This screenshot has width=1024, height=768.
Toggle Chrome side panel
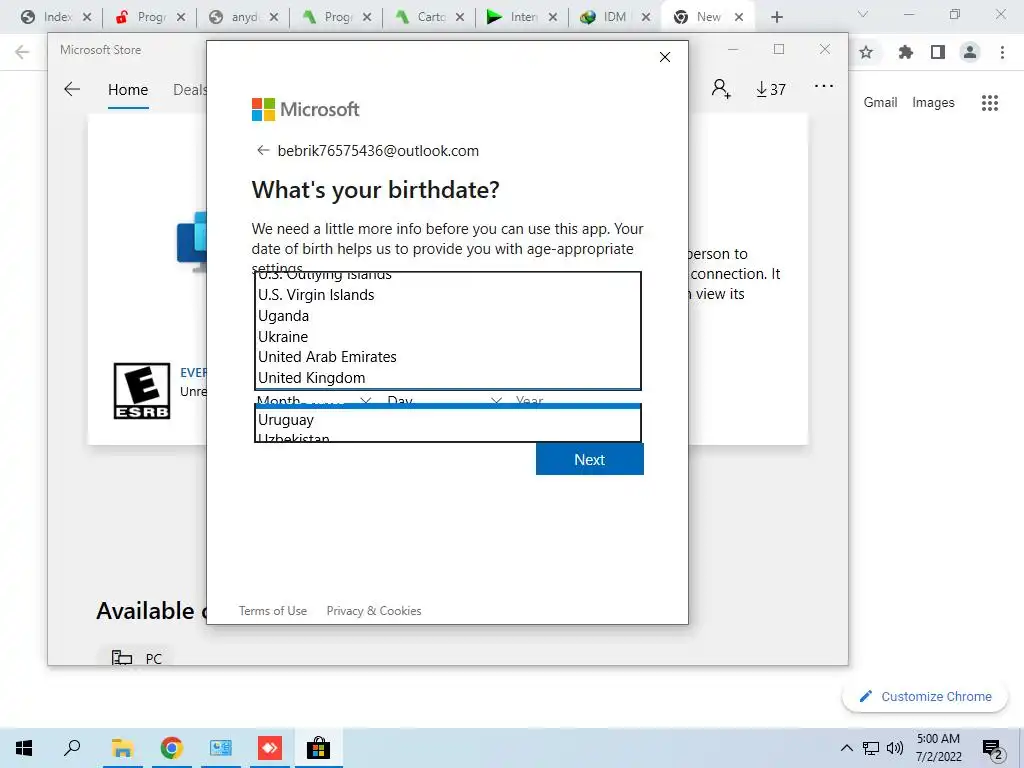coord(938,52)
